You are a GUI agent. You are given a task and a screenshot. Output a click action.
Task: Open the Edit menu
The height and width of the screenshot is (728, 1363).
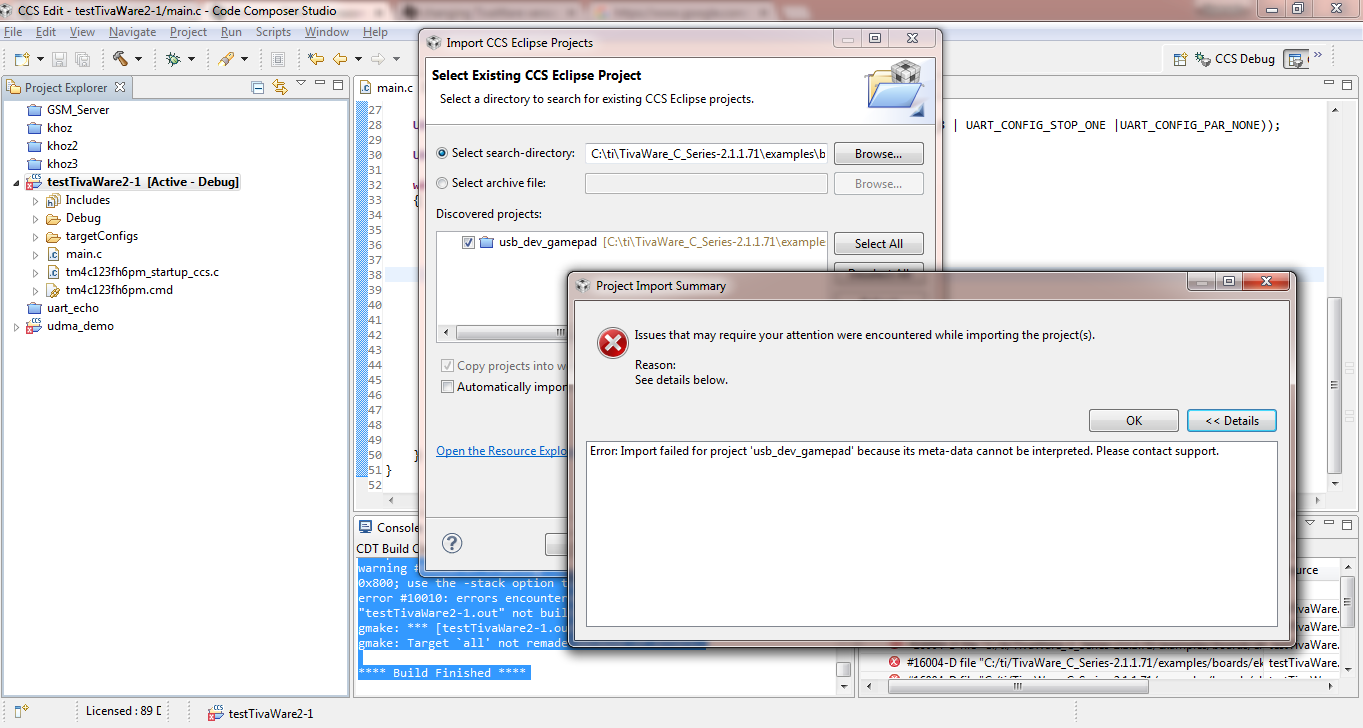coord(46,32)
